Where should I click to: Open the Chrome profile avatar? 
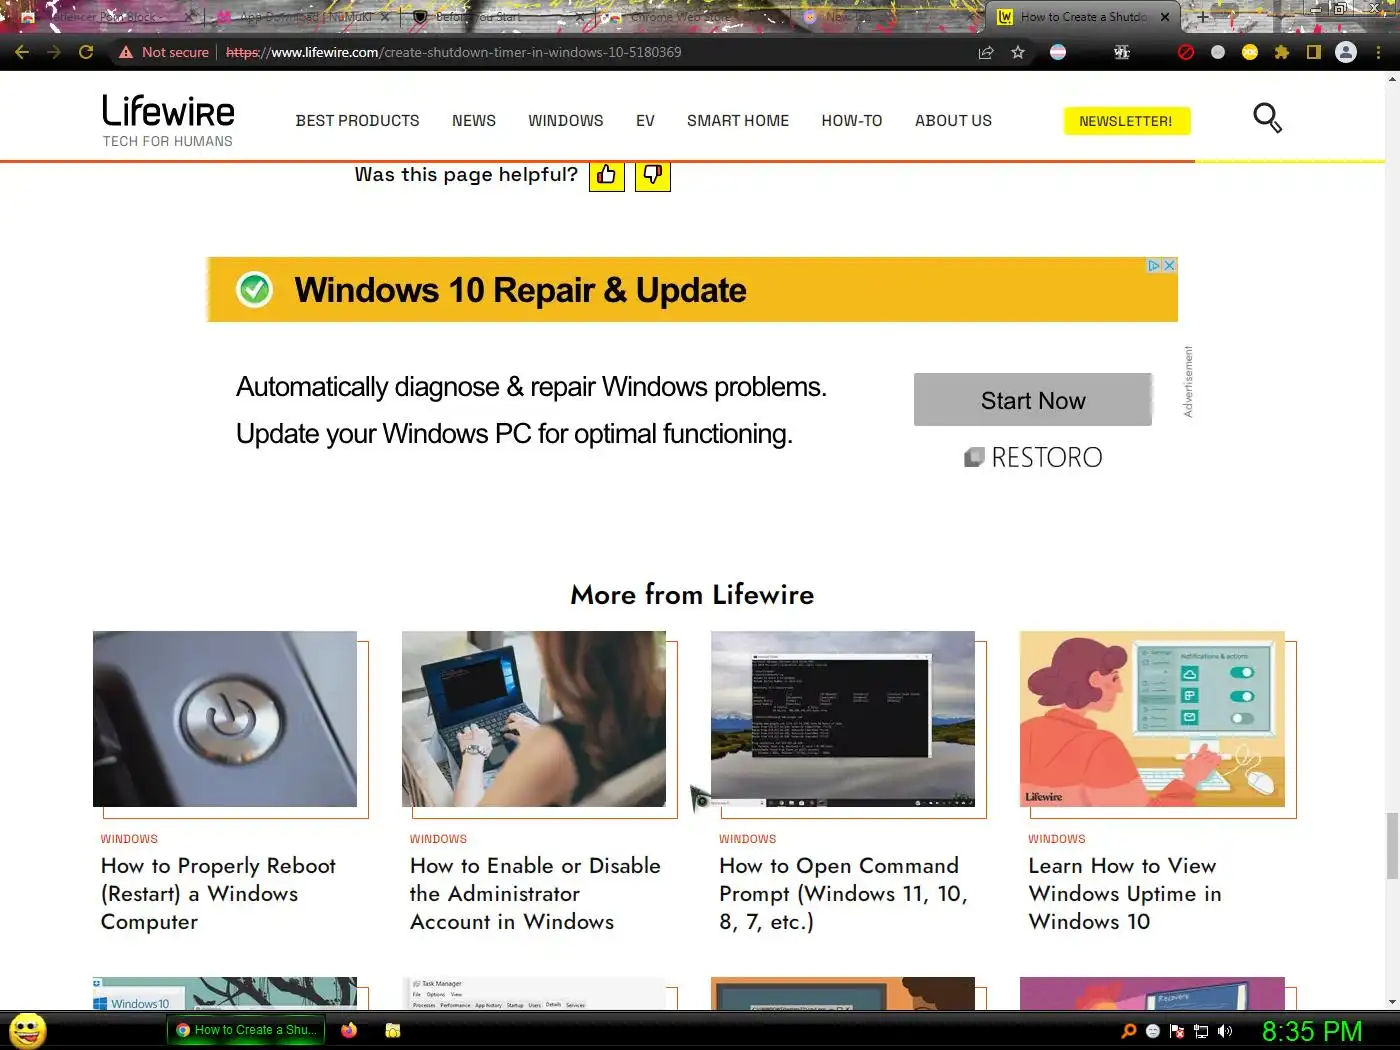click(1346, 52)
